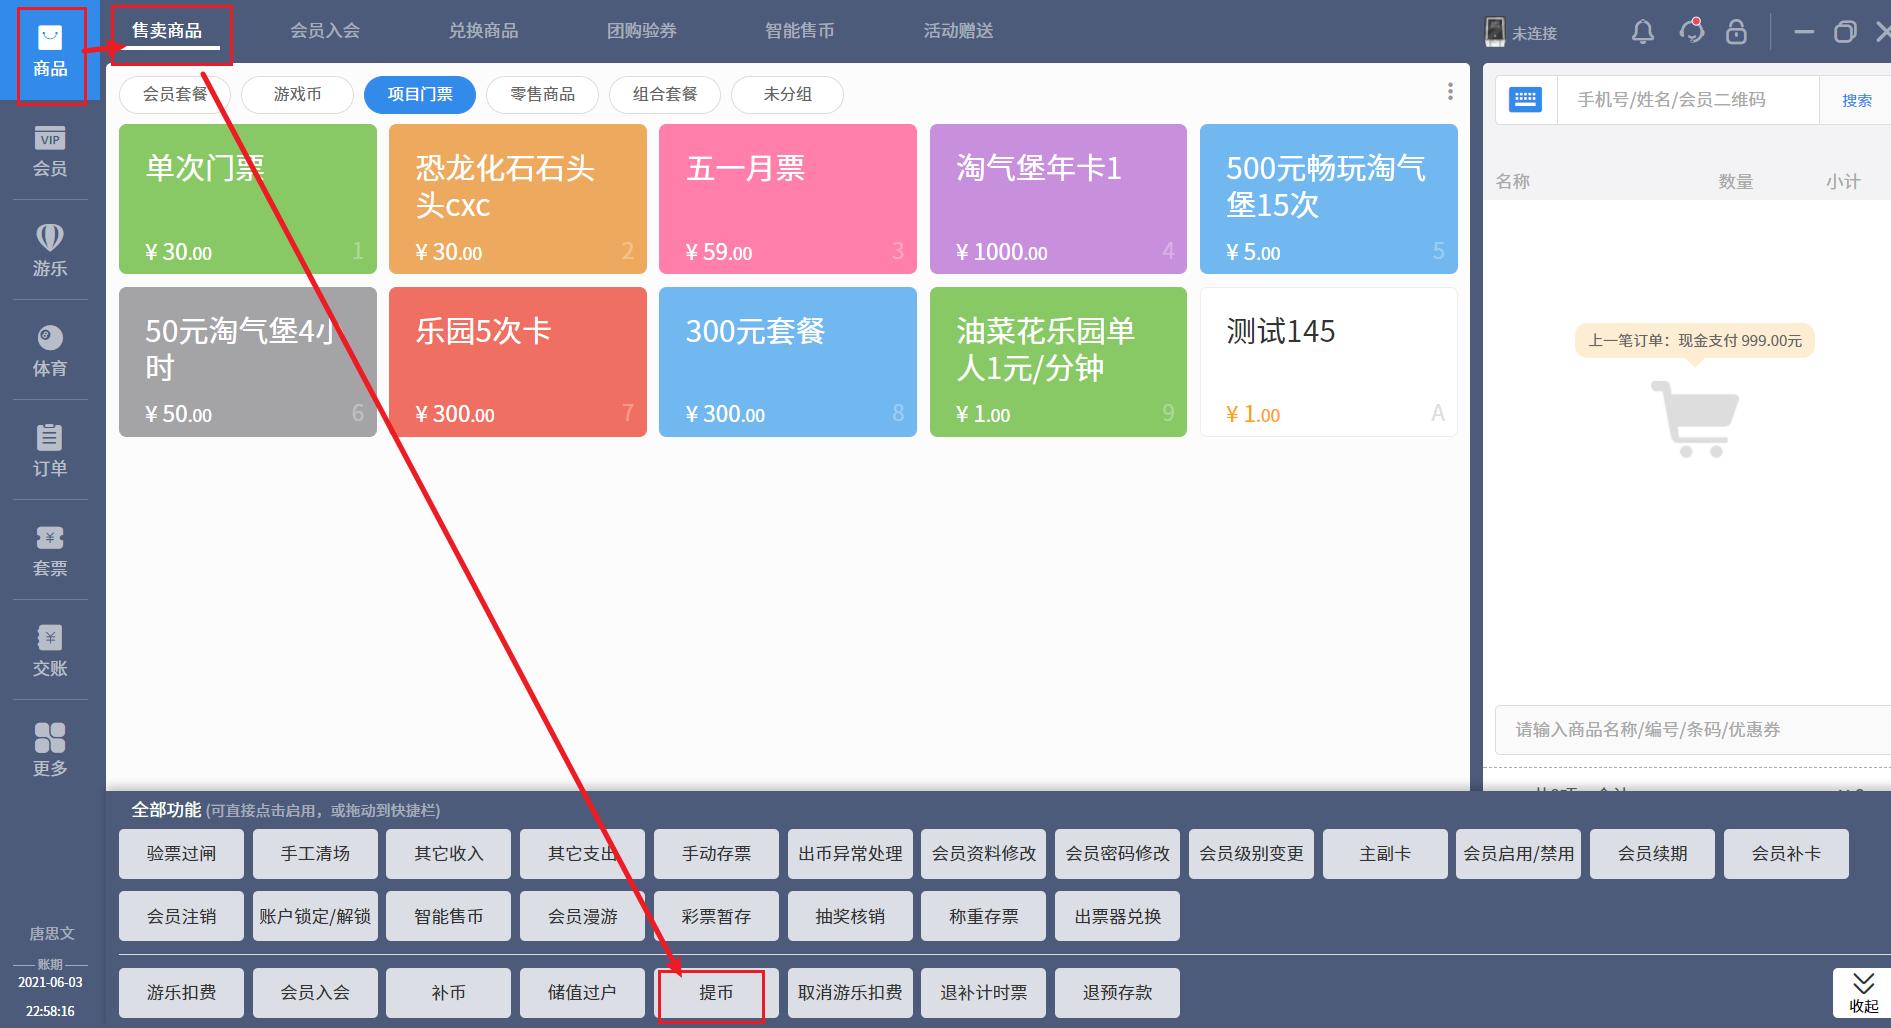This screenshot has width=1891, height=1028.
Task: Click the customer service headset icon
Action: (1692, 32)
